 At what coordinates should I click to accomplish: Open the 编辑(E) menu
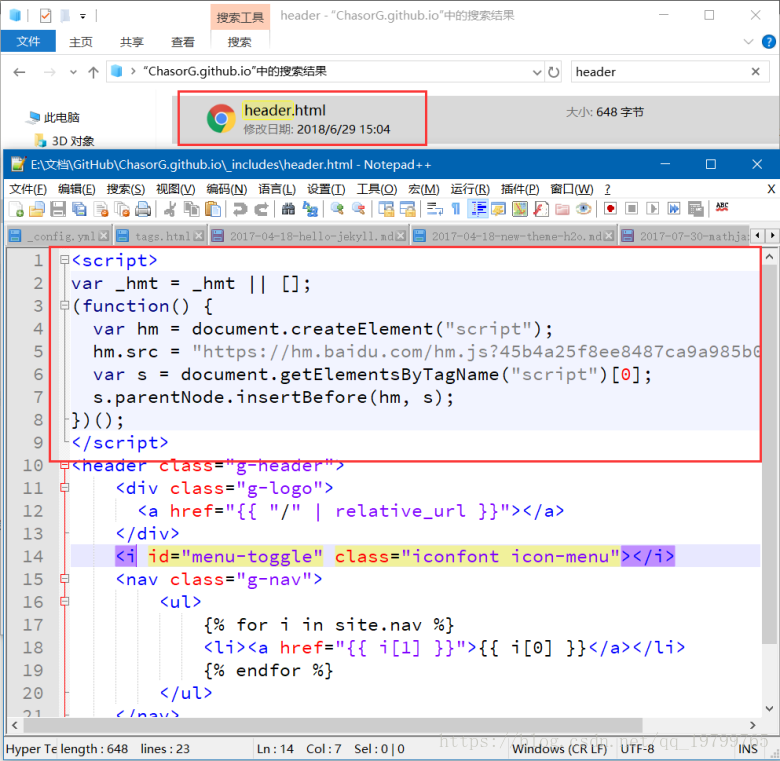pyautogui.click(x=77, y=190)
